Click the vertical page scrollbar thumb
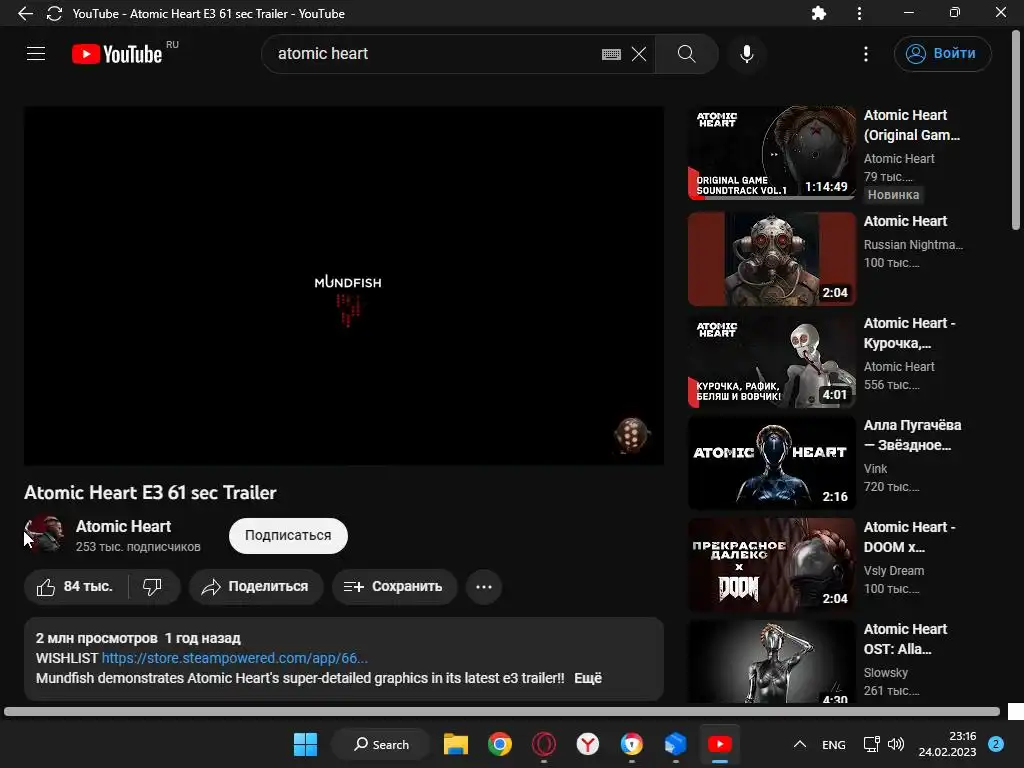 coord(1016,131)
